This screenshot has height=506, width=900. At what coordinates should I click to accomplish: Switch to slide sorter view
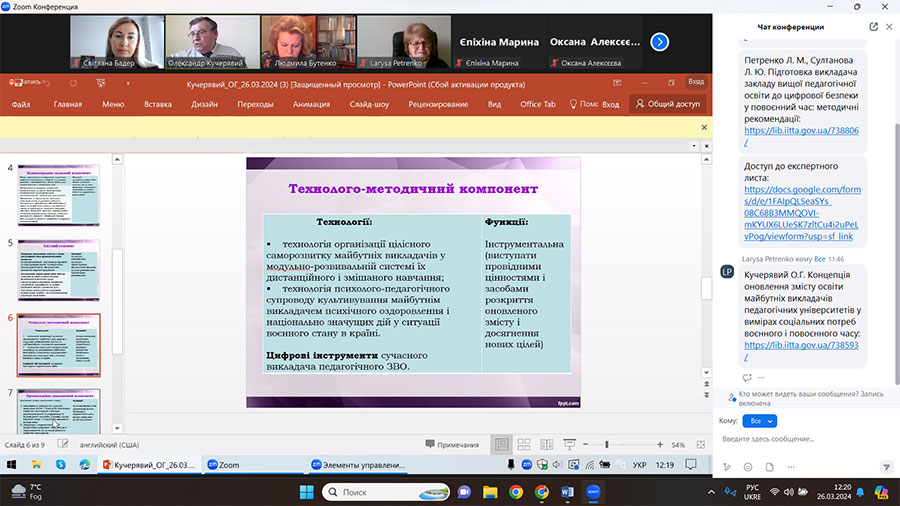pos(524,444)
